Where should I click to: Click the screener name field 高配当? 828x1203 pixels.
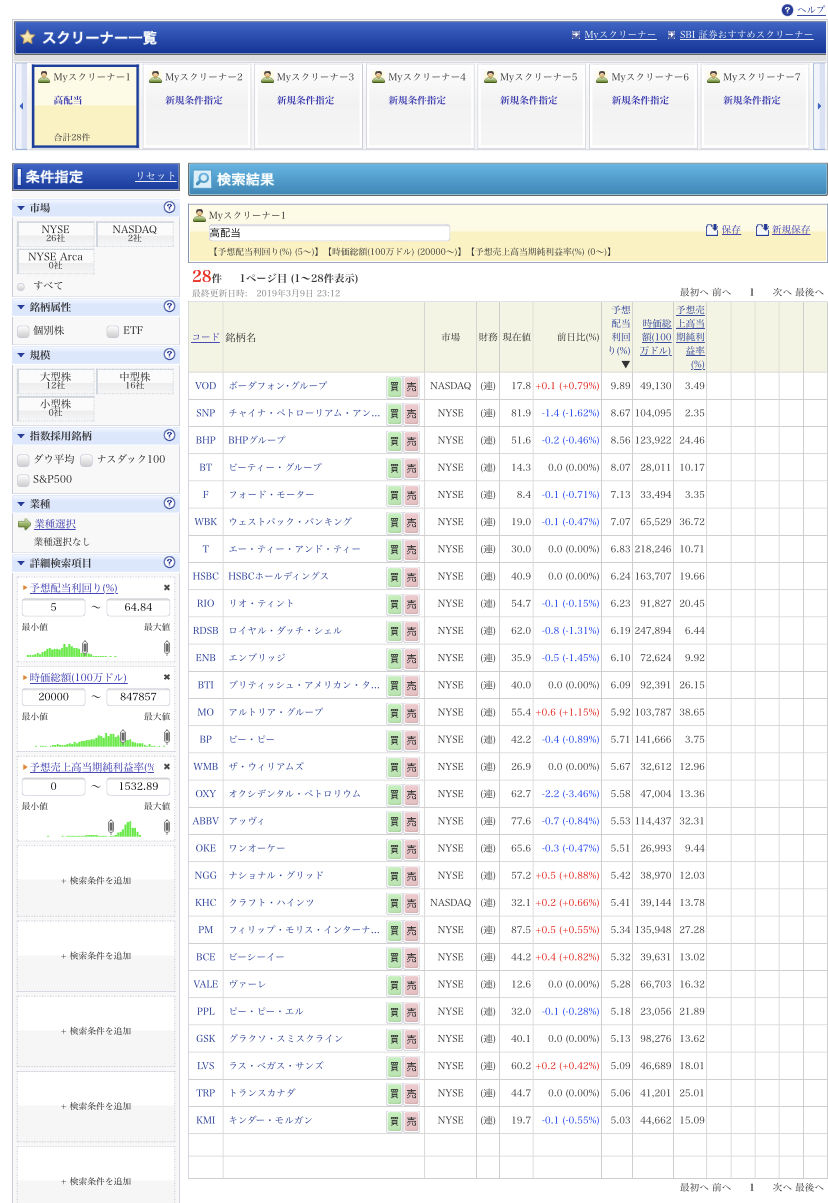coord(329,233)
